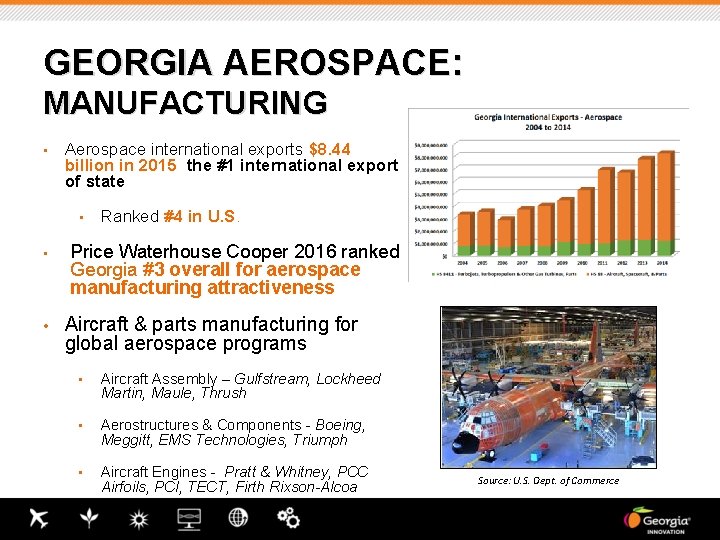
Task: Click the gears icon in footer
Action: [288, 518]
